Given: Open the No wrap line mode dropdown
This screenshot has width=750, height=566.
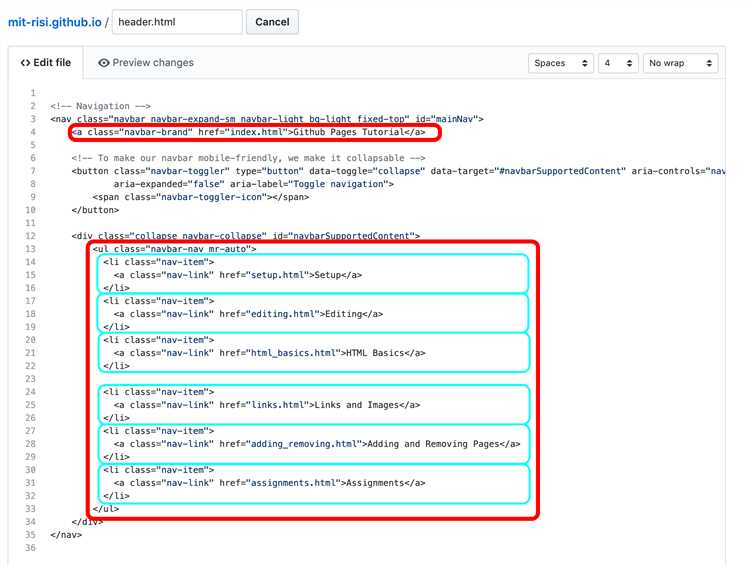Looking at the screenshot, I should (x=680, y=63).
